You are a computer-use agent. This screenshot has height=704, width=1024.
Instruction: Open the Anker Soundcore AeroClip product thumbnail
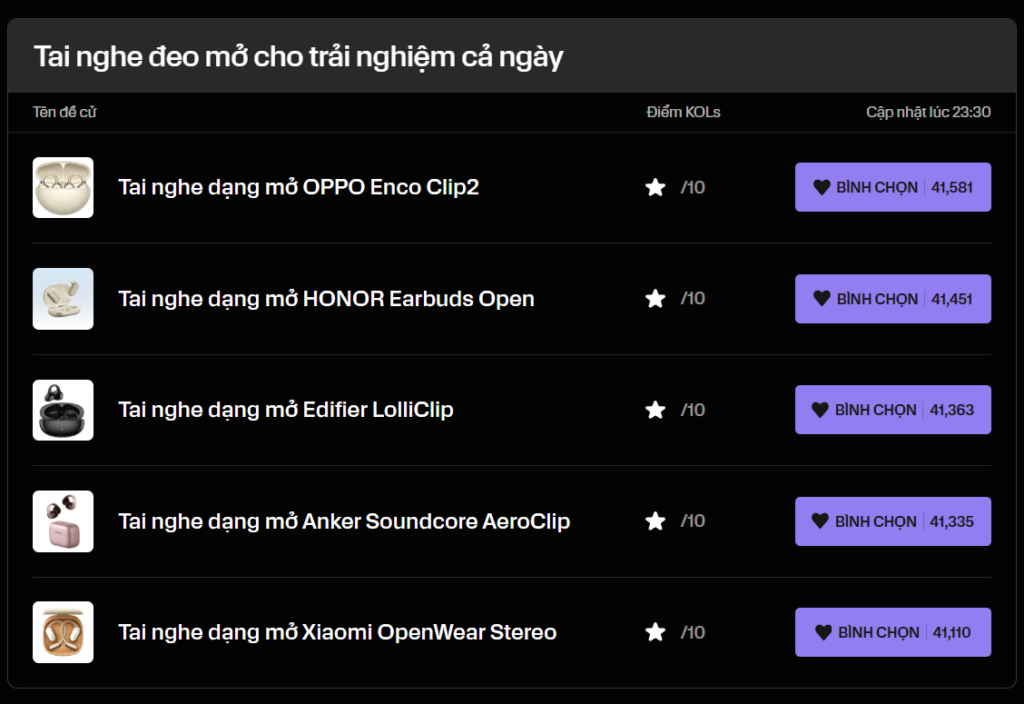(63, 521)
